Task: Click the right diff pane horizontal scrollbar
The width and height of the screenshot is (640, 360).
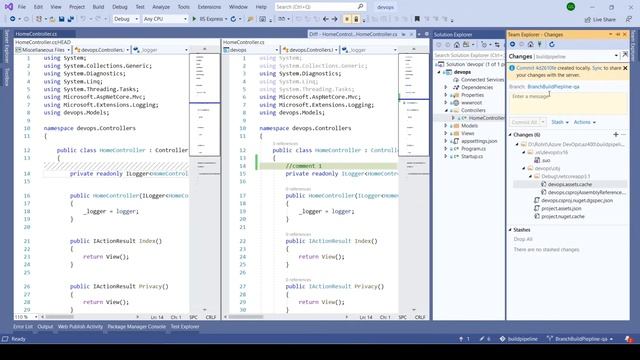Action: [x=286, y=317]
